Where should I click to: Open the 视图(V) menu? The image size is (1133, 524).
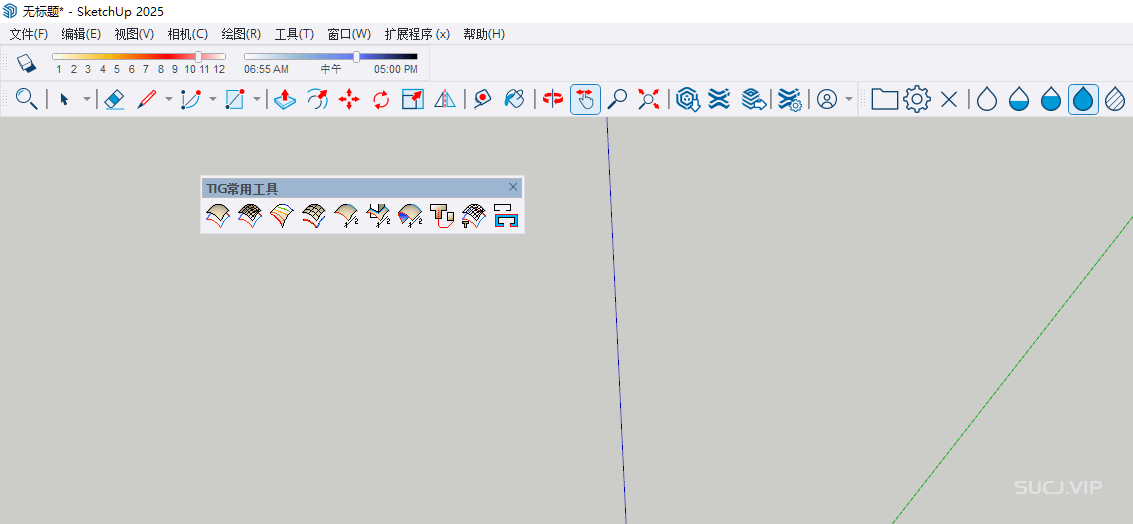(134, 34)
